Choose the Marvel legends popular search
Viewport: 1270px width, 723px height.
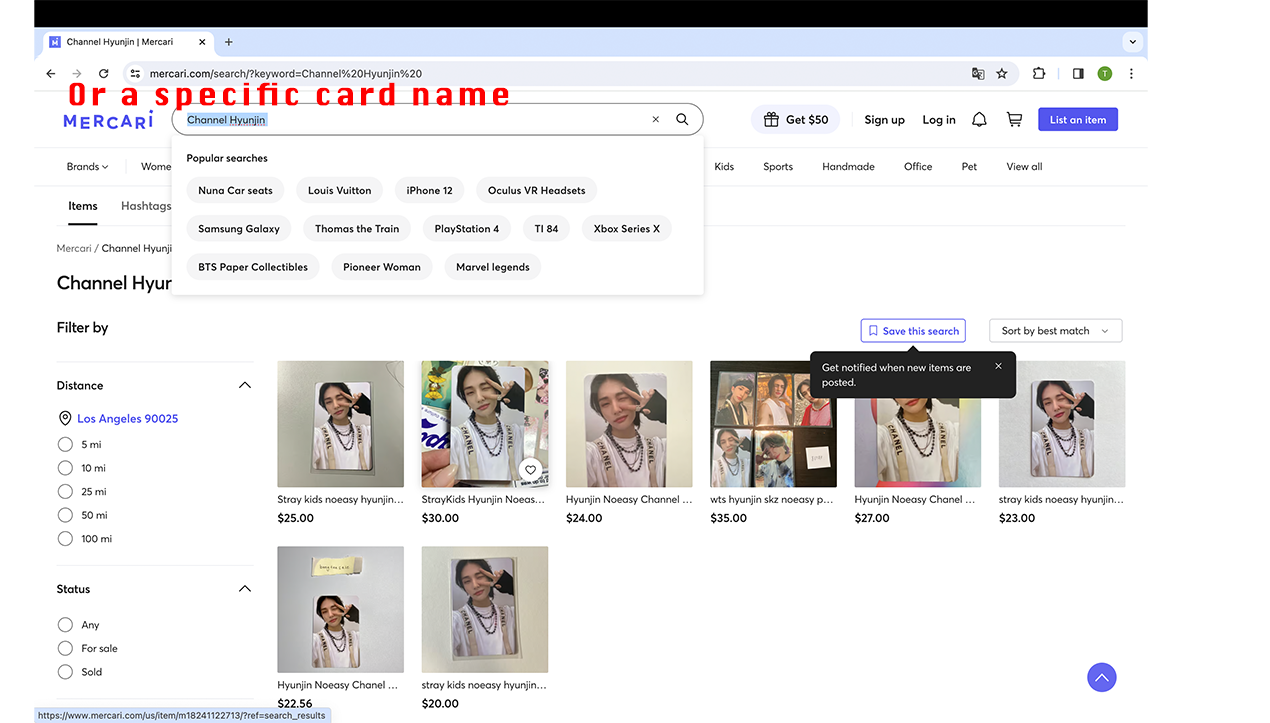pos(493,267)
